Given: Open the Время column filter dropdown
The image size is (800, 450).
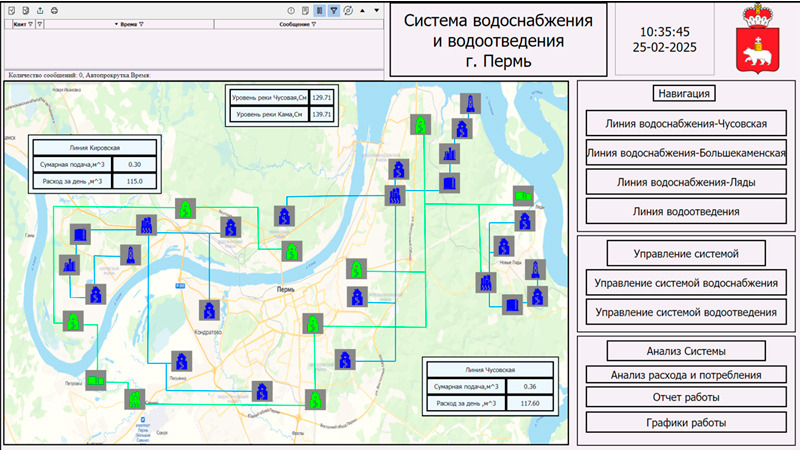Looking at the screenshot, I should (141, 23).
